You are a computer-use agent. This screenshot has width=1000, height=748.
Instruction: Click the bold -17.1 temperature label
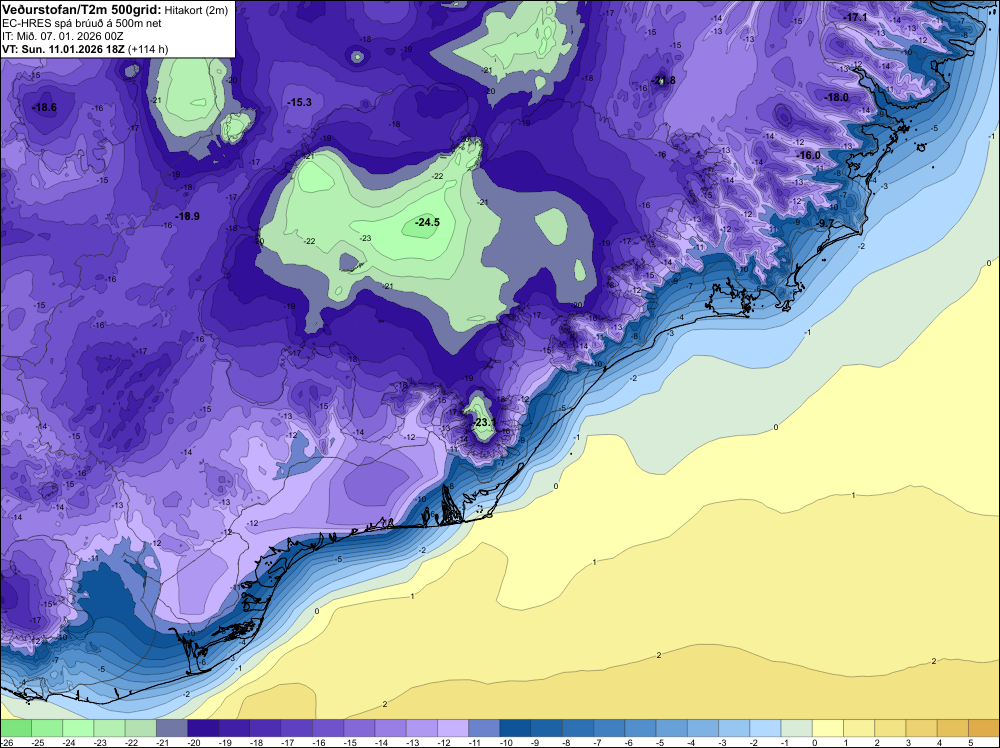click(855, 17)
